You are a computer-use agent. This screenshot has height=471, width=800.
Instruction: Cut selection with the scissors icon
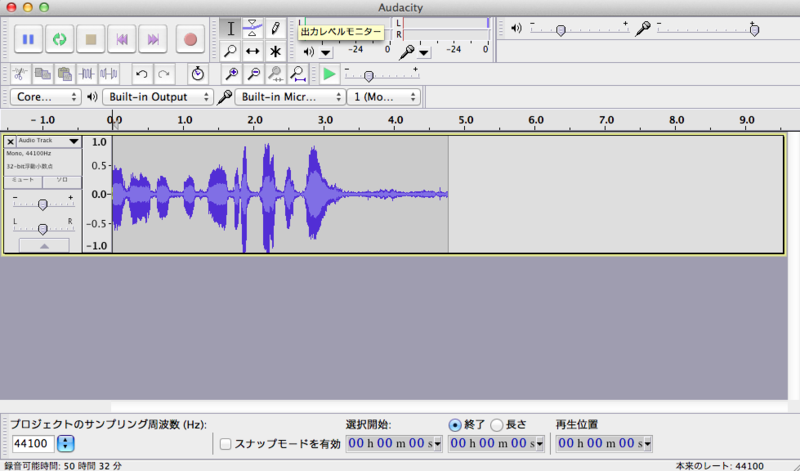point(20,75)
